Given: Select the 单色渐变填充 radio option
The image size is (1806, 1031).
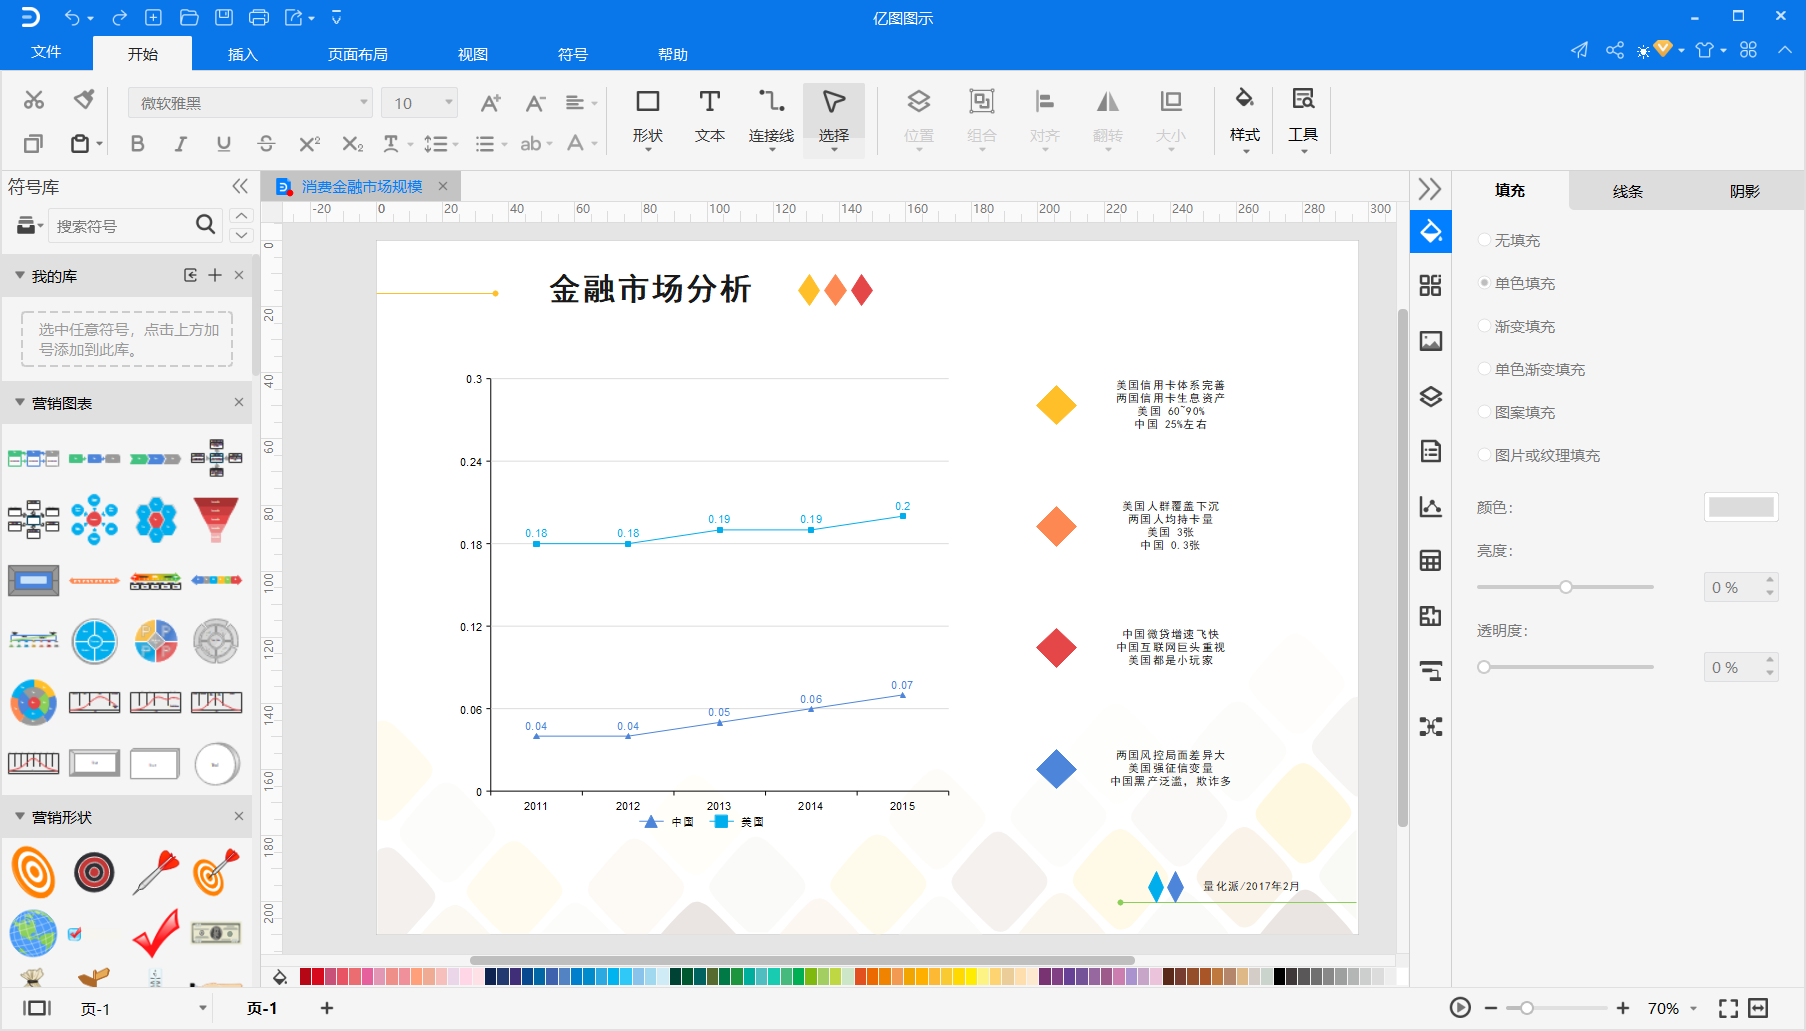Looking at the screenshot, I should (1485, 369).
